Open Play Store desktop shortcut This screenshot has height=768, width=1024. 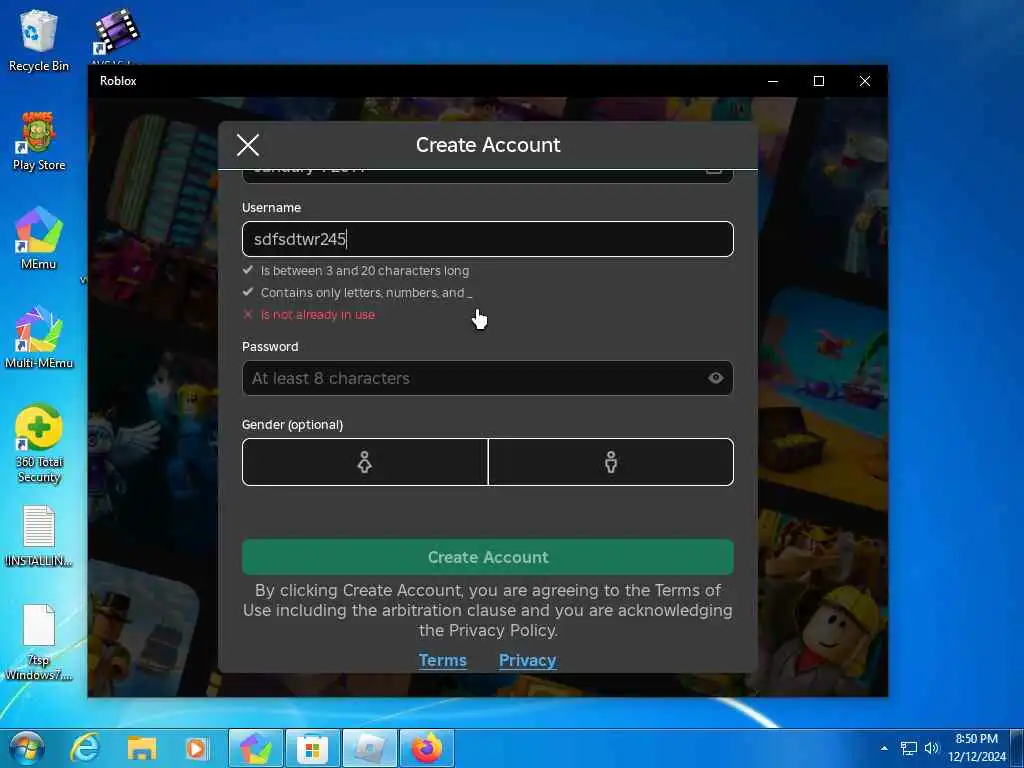coord(39,141)
